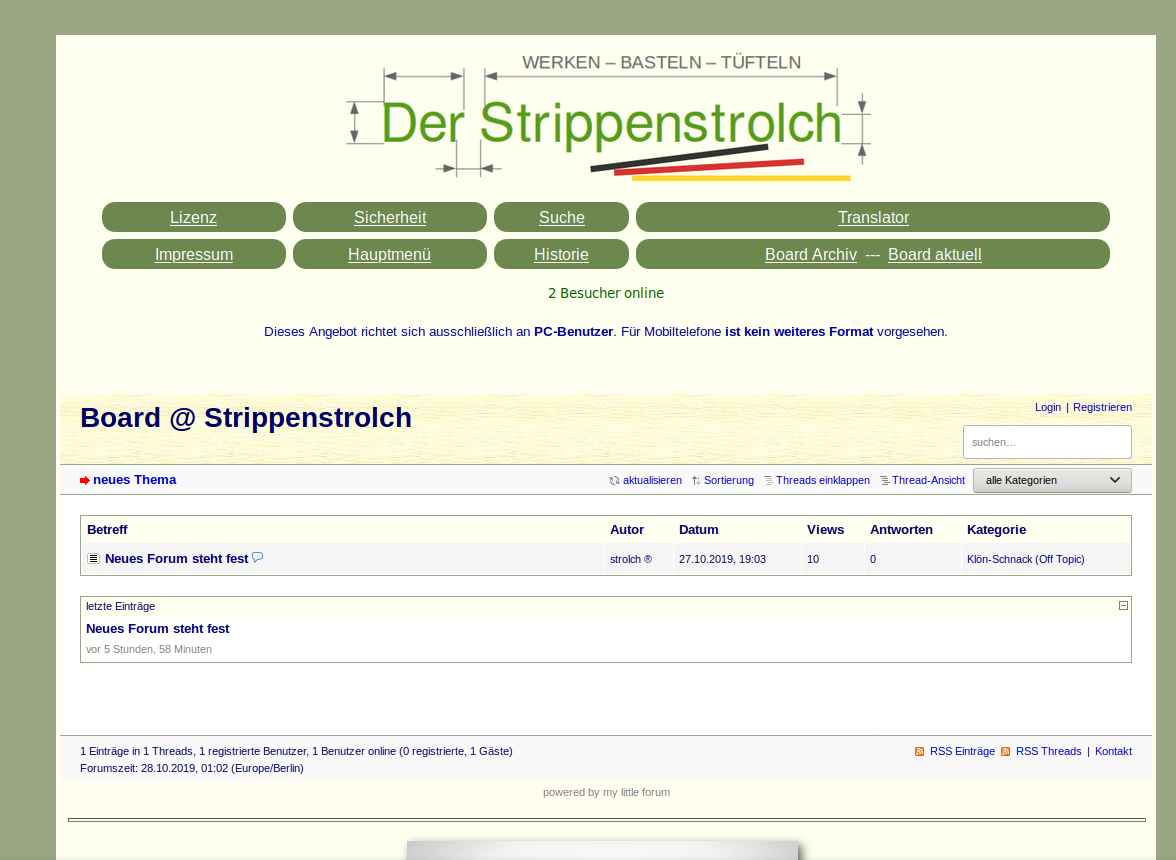The height and width of the screenshot is (860, 1176).
Task: Collapse the letzte Einträge box
Action: (1123, 606)
